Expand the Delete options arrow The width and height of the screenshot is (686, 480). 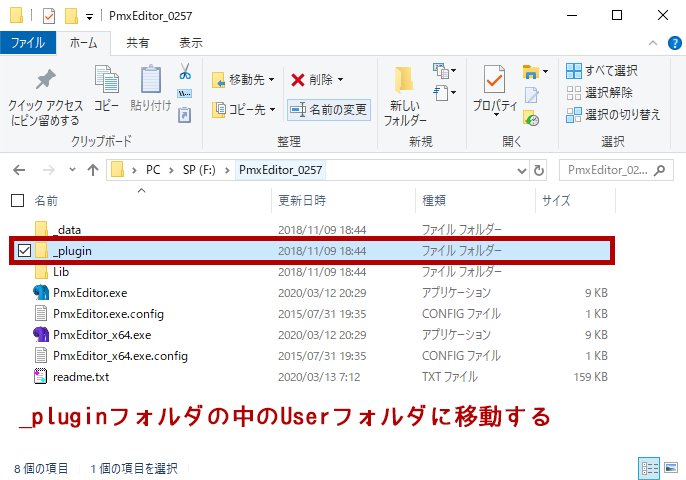(x=340, y=80)
